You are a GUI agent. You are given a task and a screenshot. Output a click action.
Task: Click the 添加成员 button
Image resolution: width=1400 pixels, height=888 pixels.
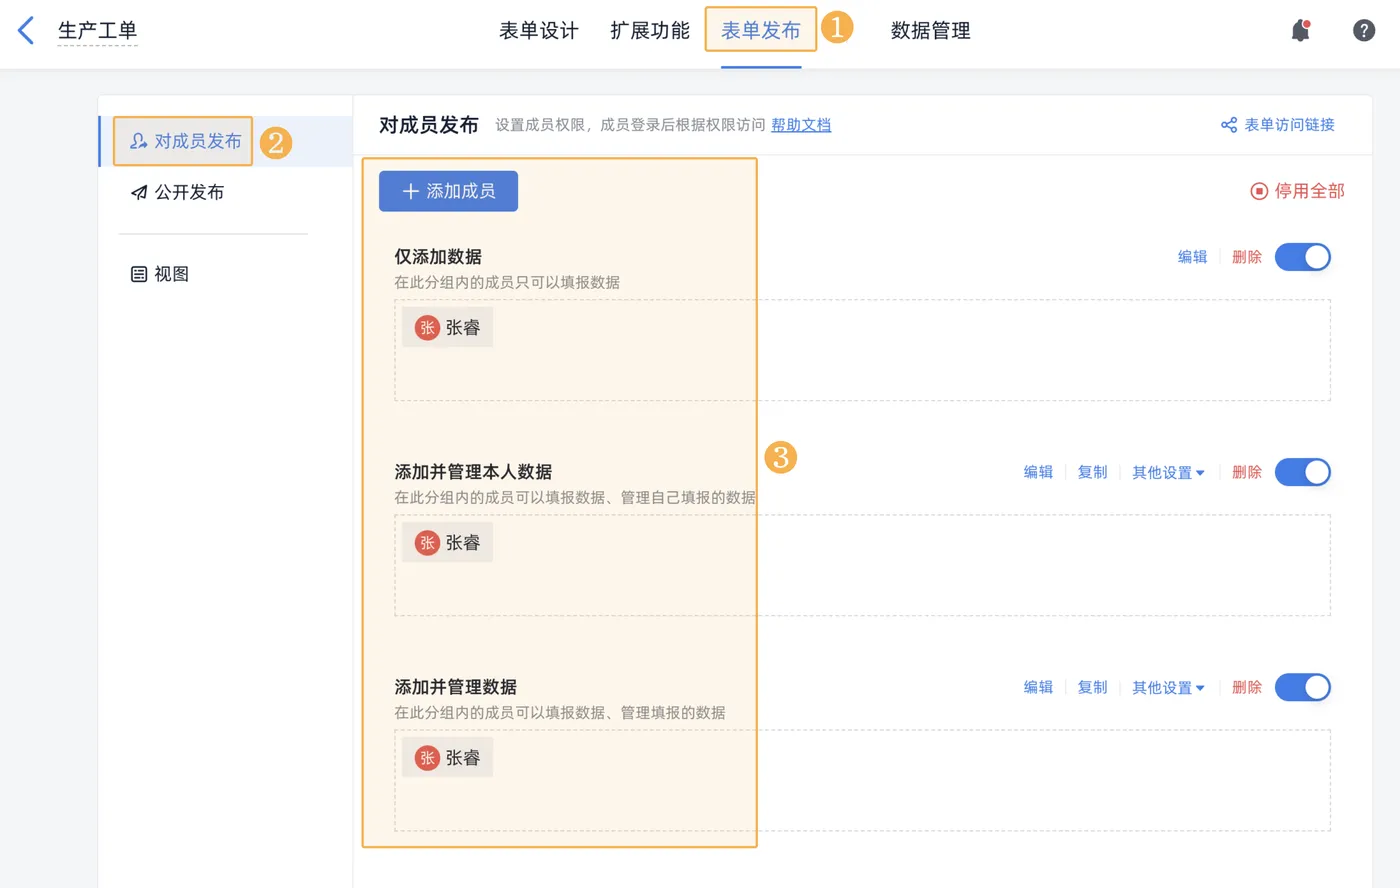pyautogui.click(x=448, y=191)
